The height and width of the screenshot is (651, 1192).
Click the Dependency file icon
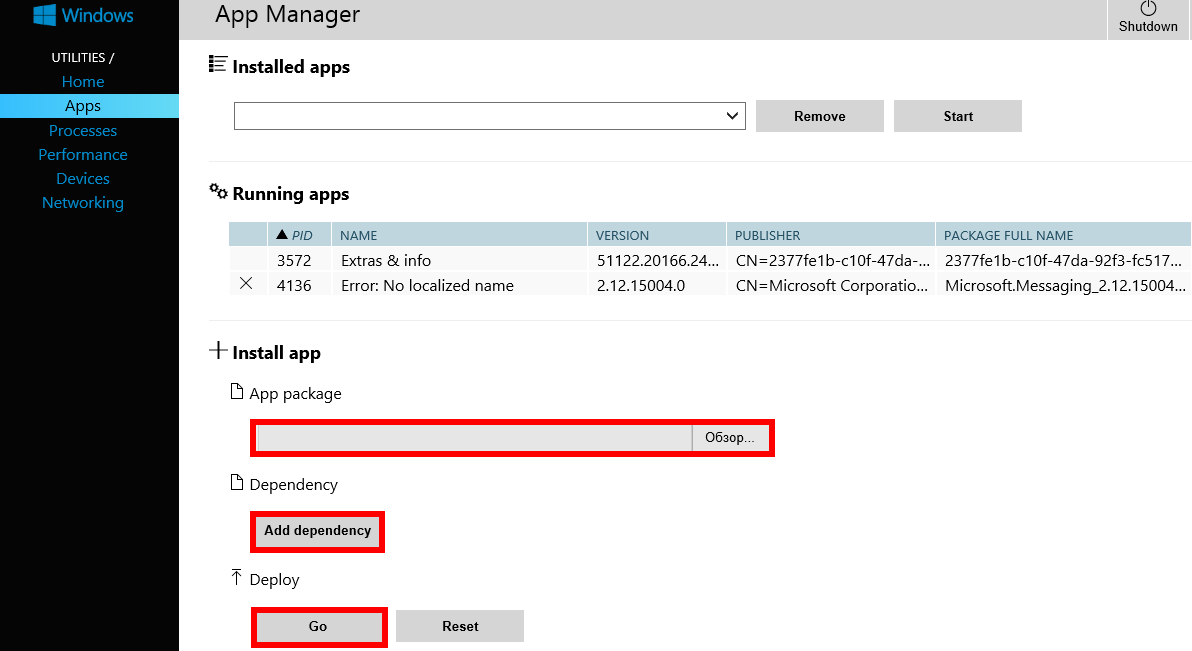click(x=237, y=483)
